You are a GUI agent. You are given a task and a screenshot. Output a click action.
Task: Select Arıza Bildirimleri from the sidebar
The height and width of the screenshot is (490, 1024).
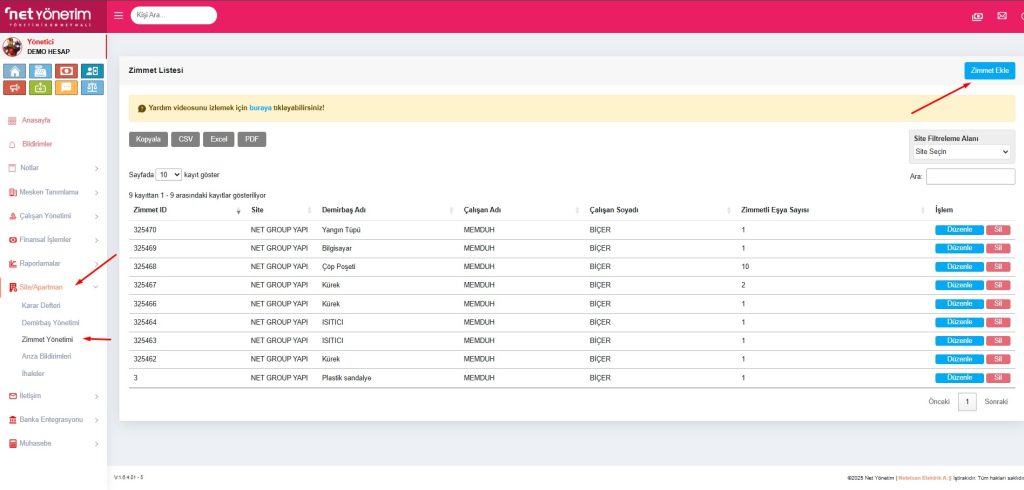46,356
